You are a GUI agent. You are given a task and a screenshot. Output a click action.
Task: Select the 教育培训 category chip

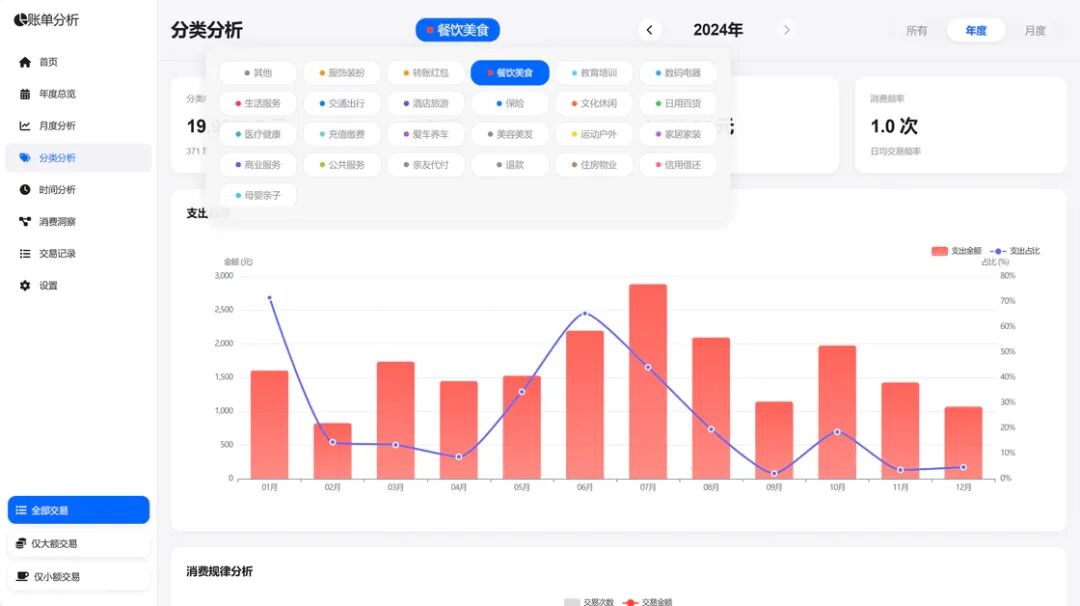(x=594, y=73)
